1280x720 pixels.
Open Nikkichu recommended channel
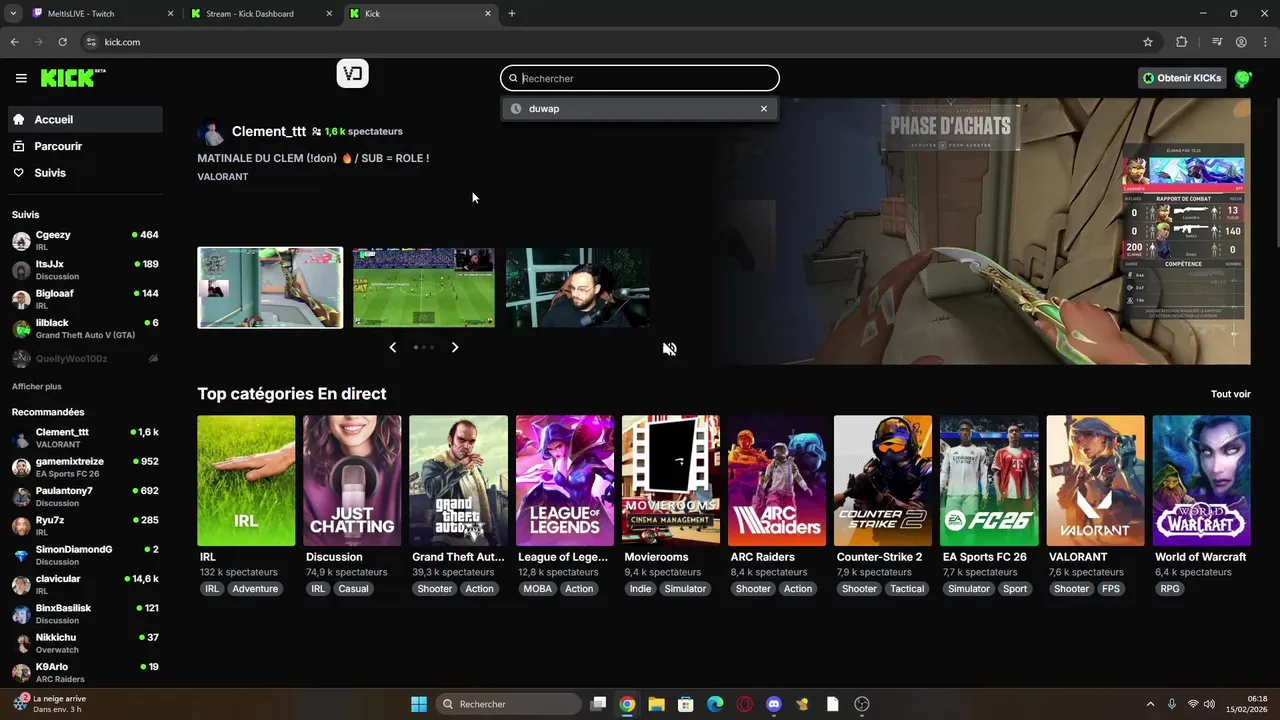85,643
